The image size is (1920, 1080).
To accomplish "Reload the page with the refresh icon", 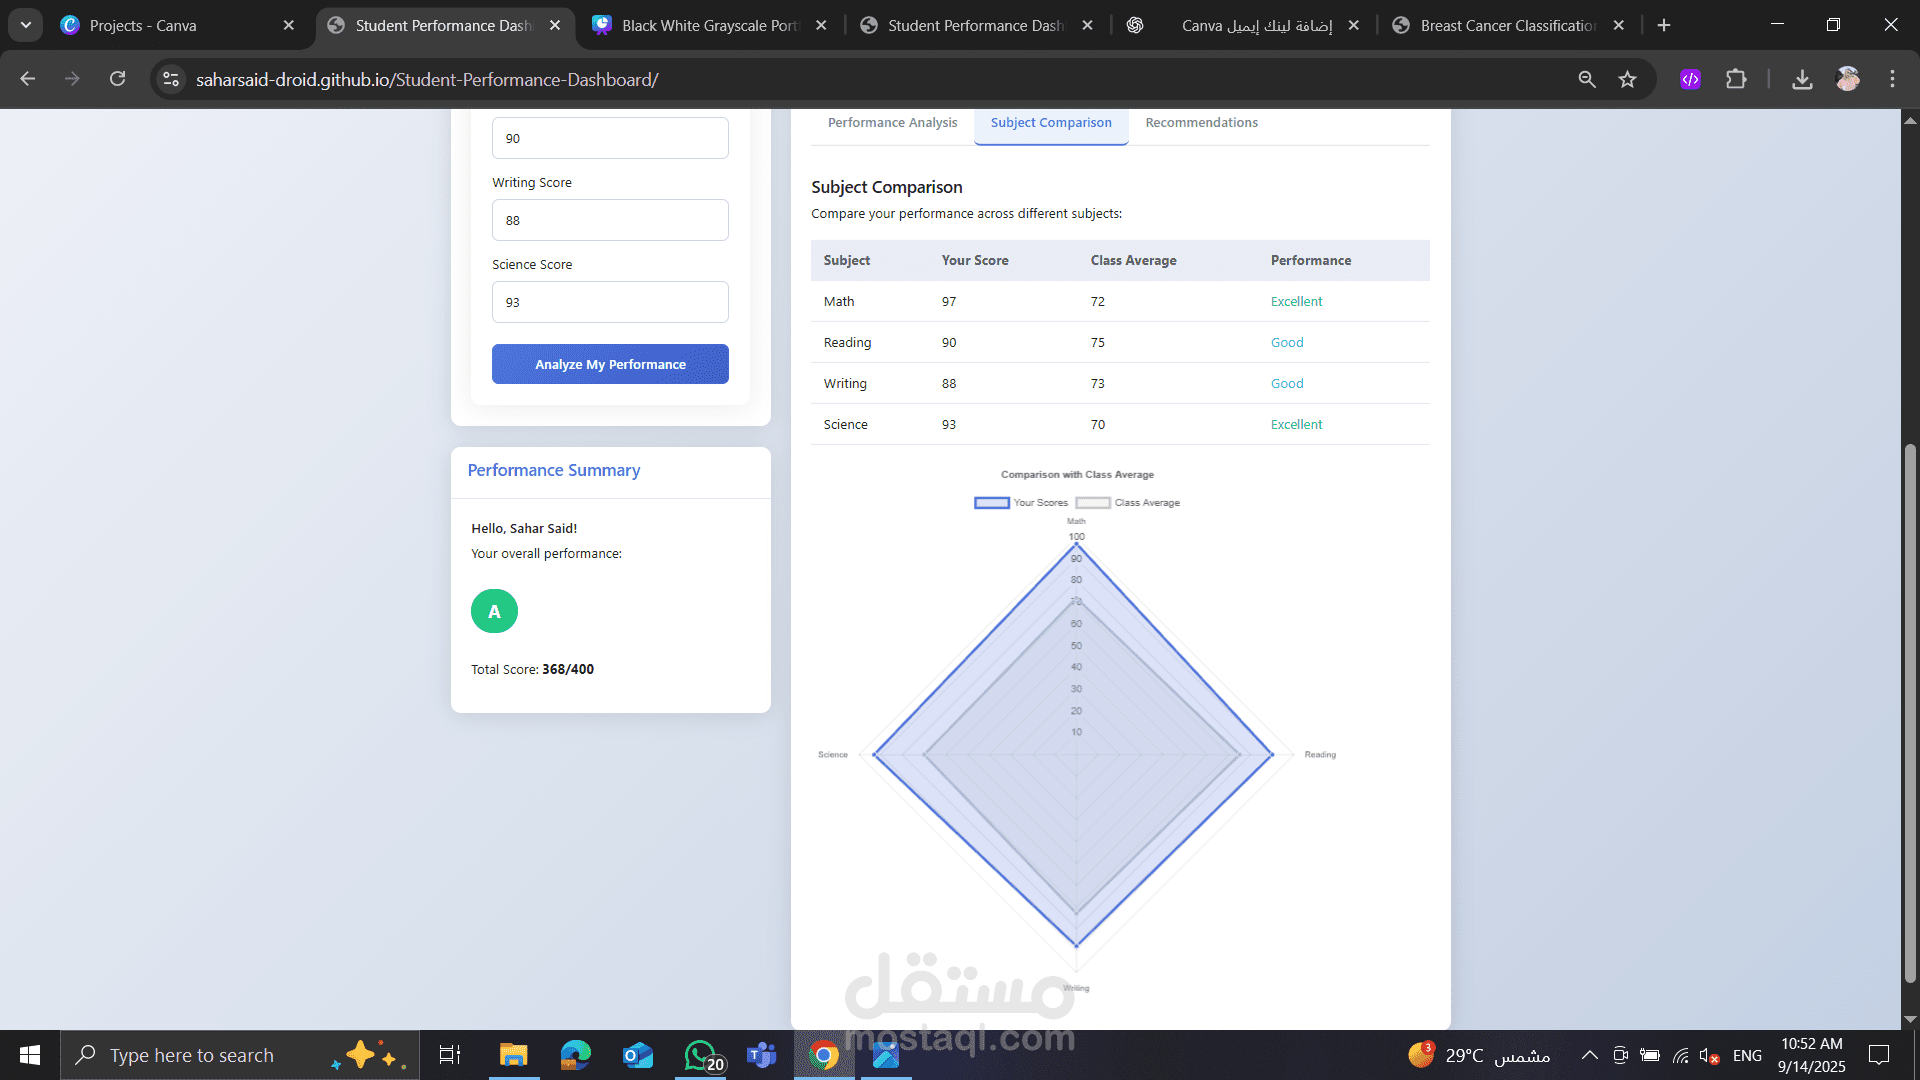I will pos(117,79).
